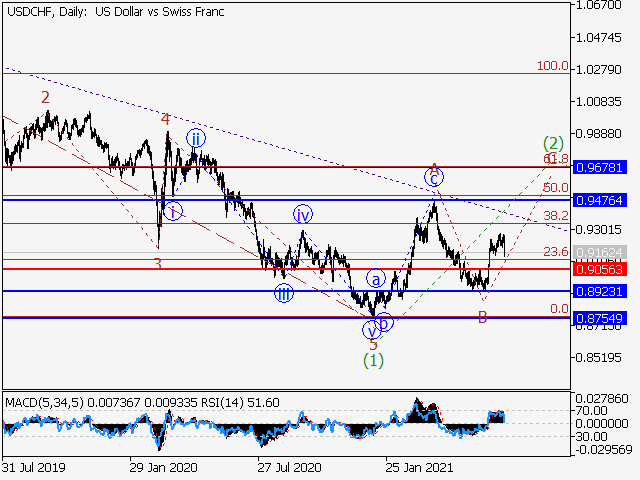Image resolution: width=640 pixels, height=480 pixels.
Task: Select the circled blue ii wave marker
Action: pyautogui.click(x=196, y=139)
